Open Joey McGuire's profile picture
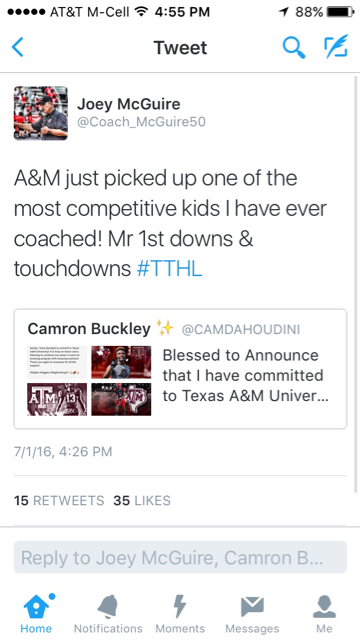This screenshot has width=360, height=640. [x=41, y=113]
